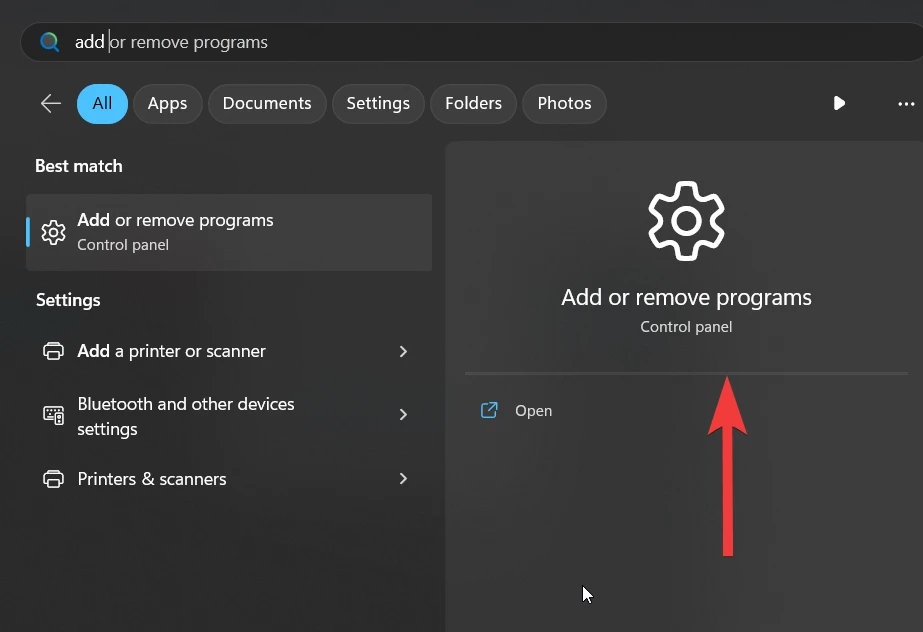Click the Bluetooth devices keyboard icon
This screenshot has height=632, width=923.
click(54, 415)
